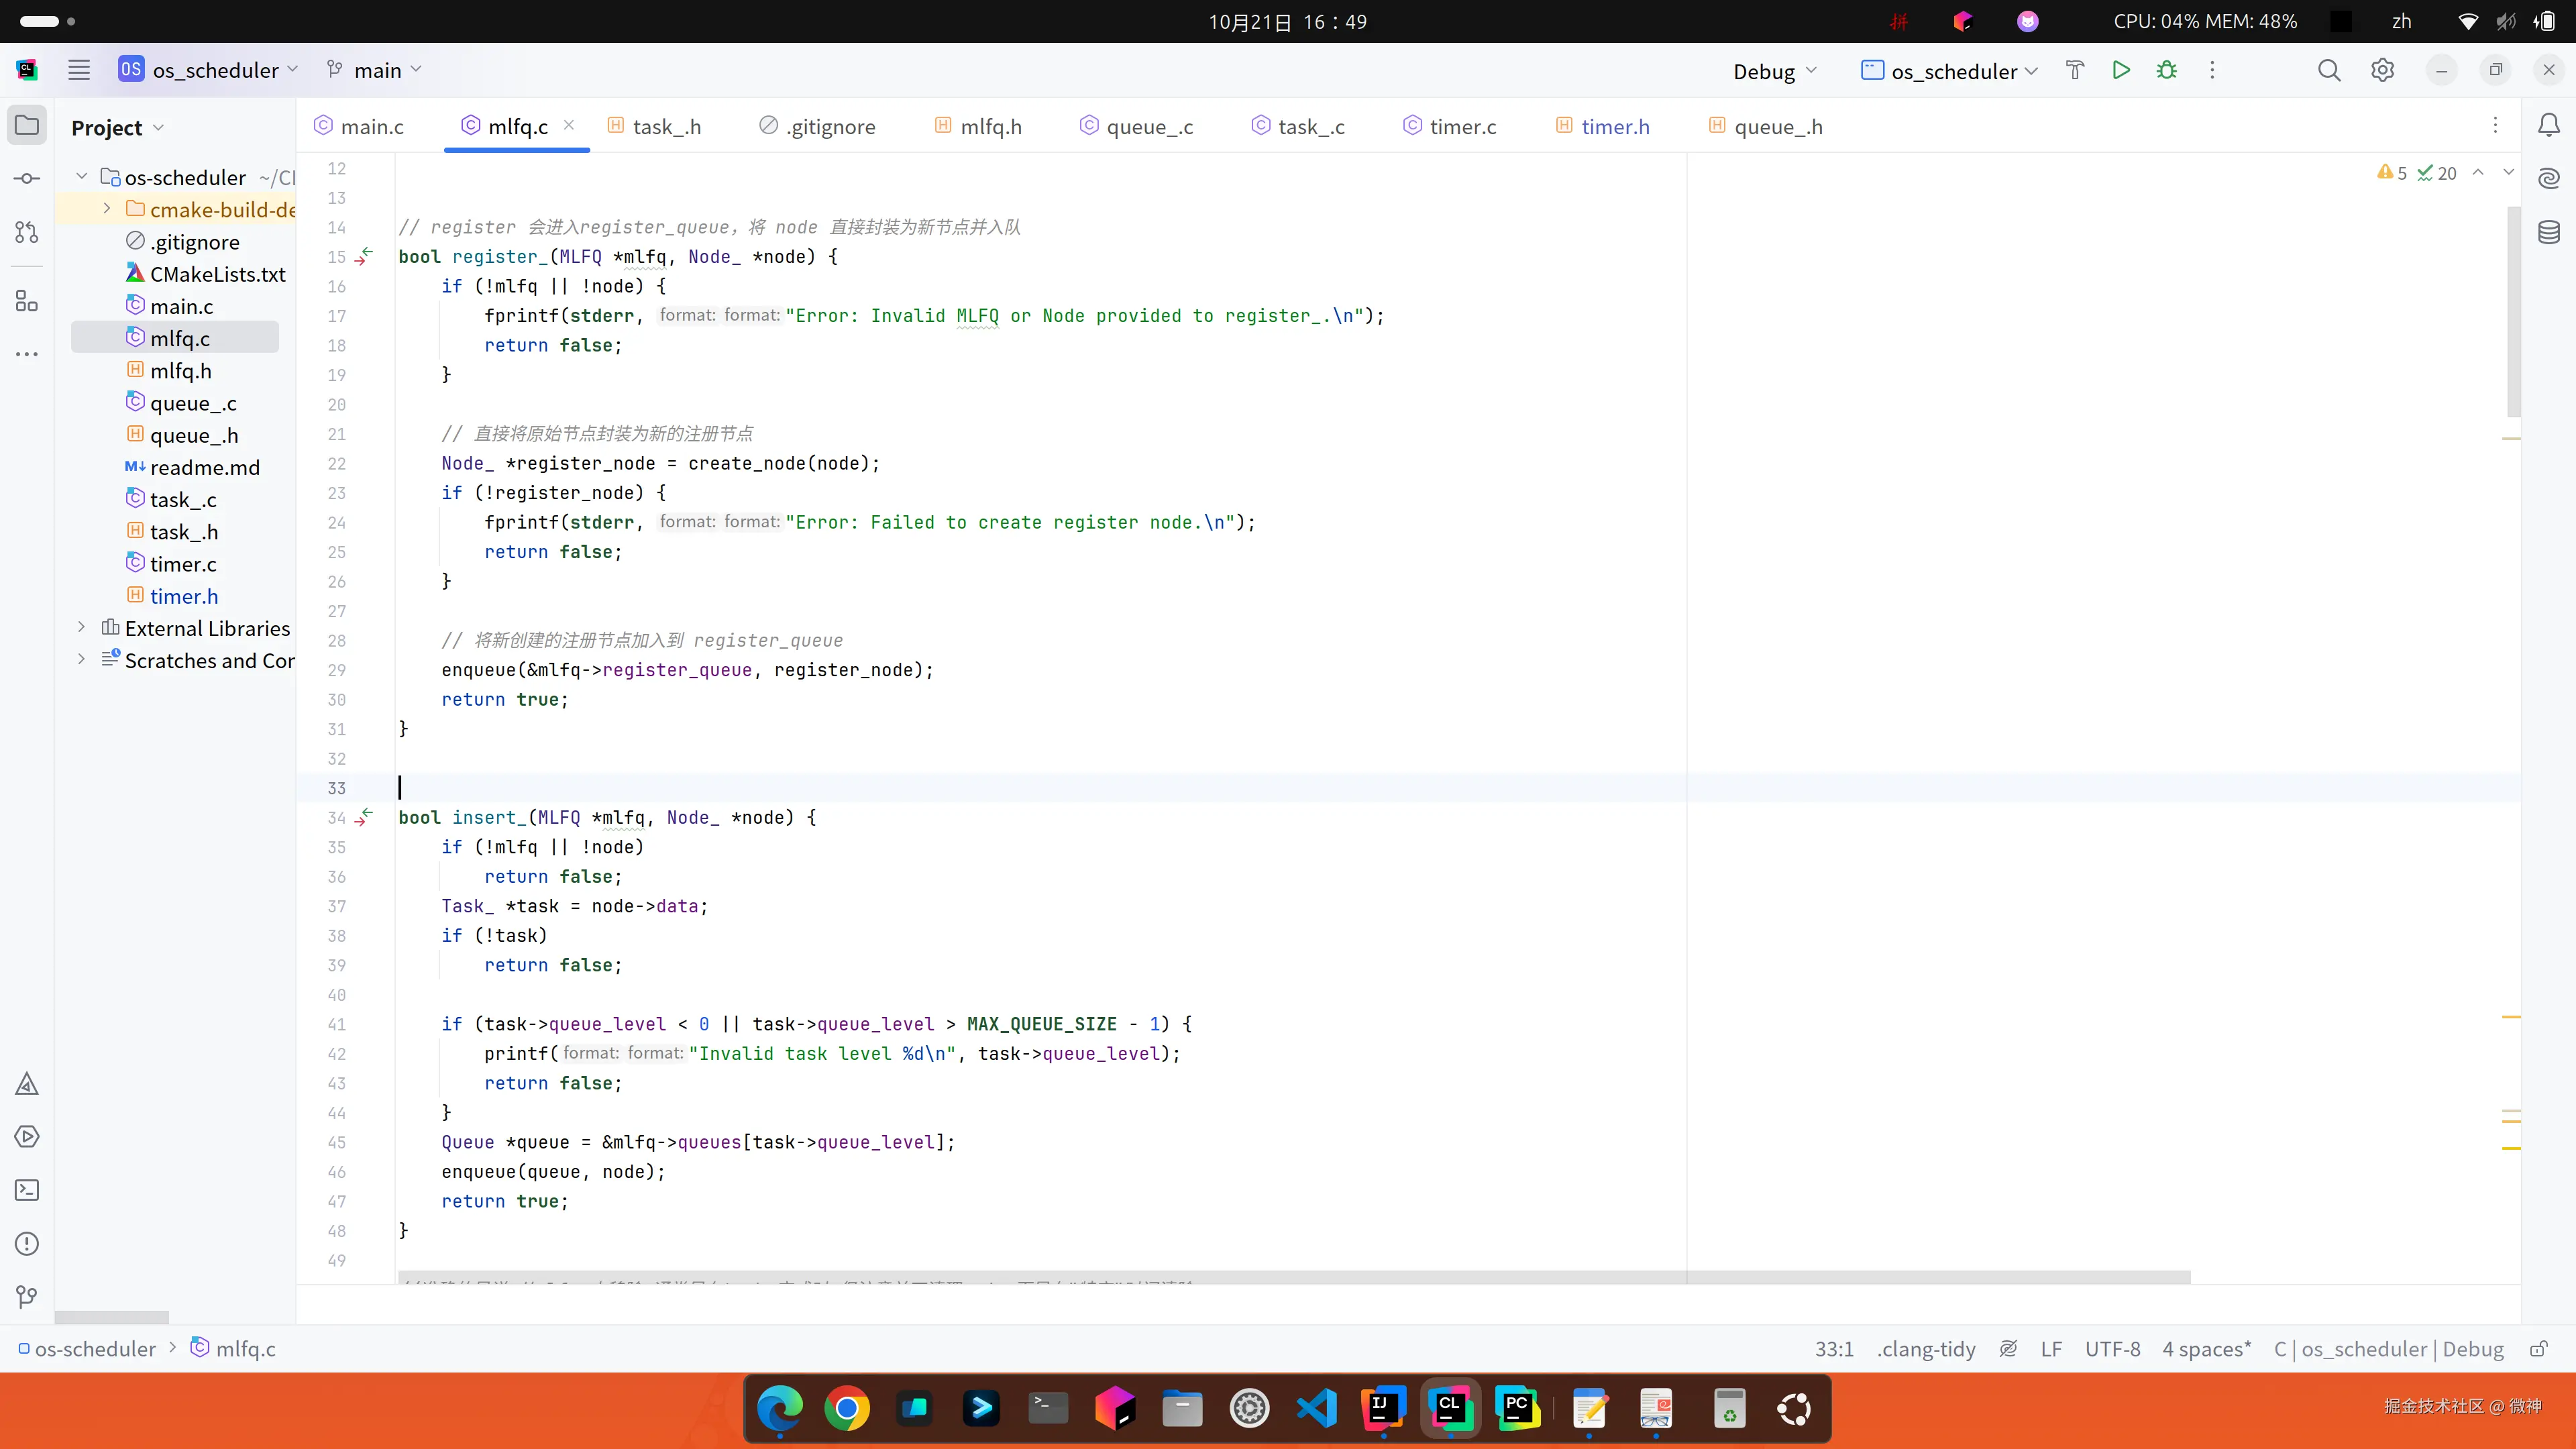Open the Problems tool window
Screen dimensions: 2576x1449
(27, 1243)
